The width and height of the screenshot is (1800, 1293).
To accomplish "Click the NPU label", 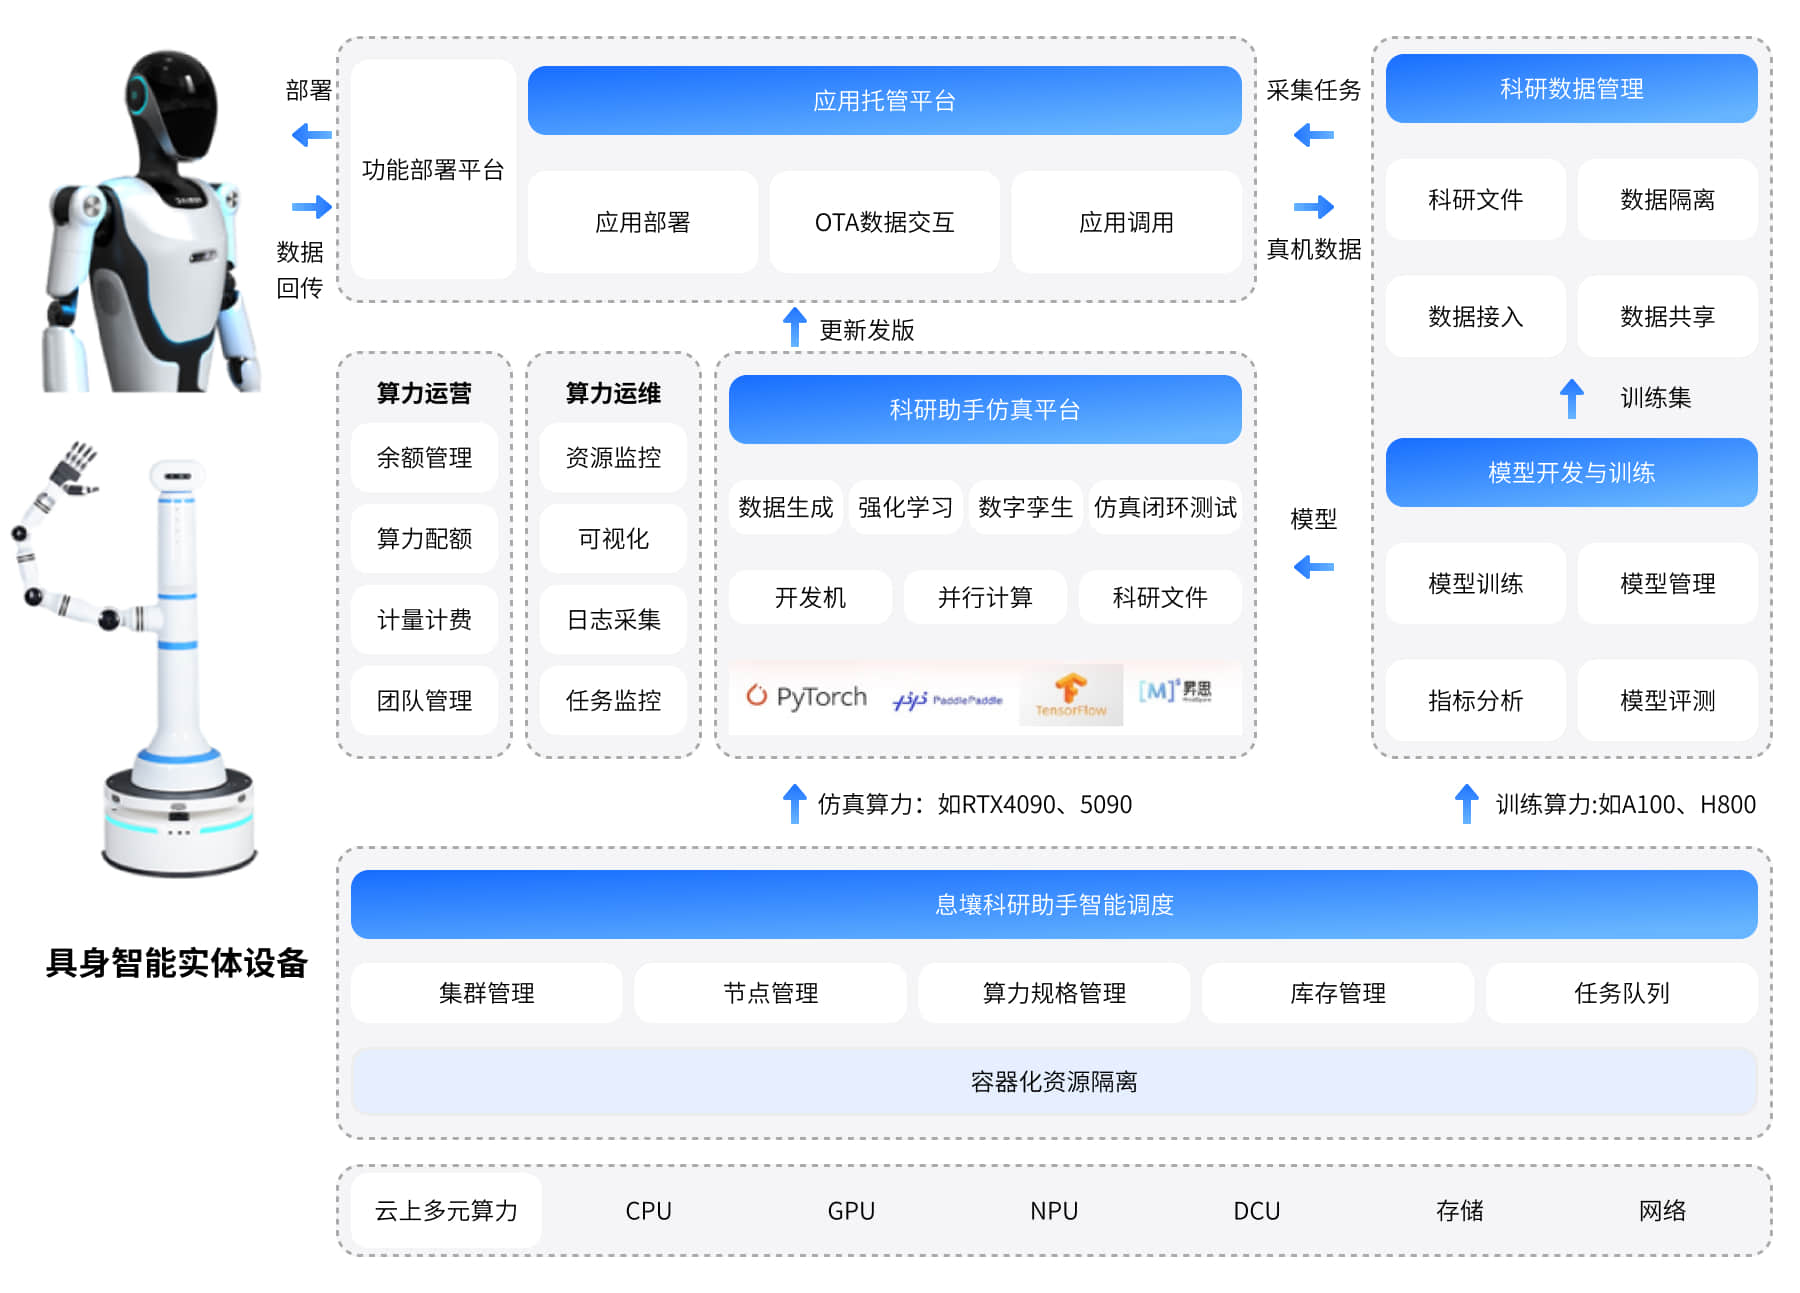I will coord(1054,1210).
